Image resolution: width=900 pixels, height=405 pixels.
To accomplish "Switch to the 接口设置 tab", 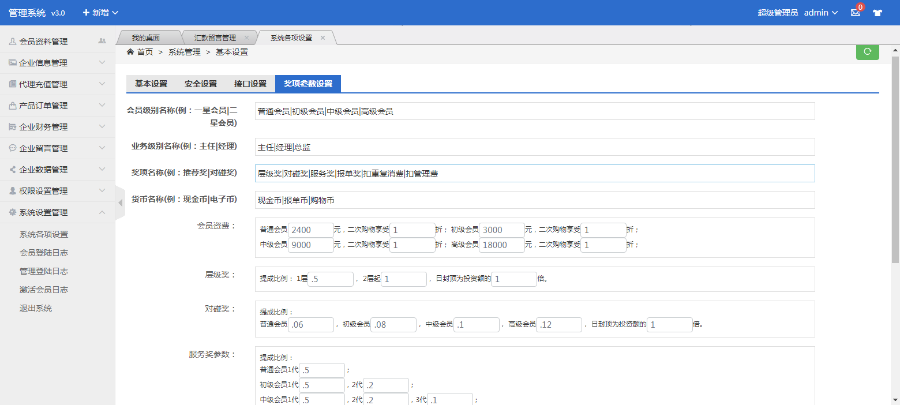I will 250,84.
